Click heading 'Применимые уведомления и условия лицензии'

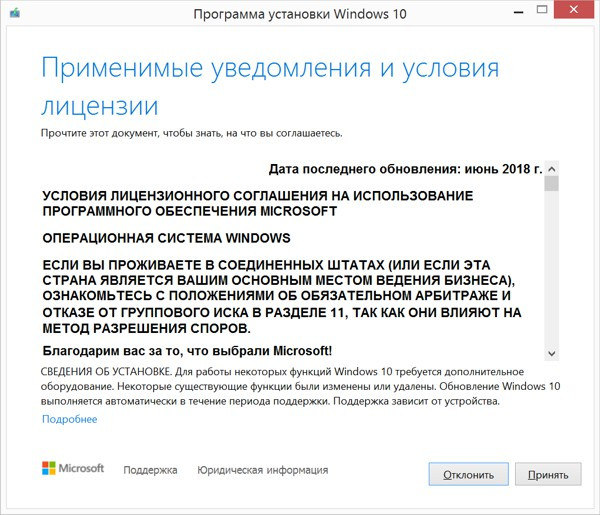pyautogui.click(x=270, y=86)
